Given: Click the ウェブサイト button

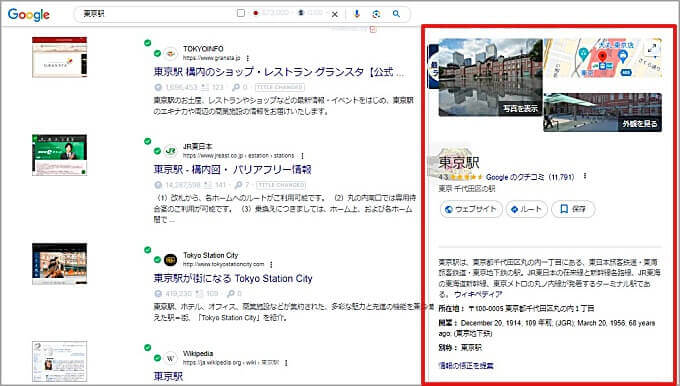Looking at the screenshot, I should point(471,209).
